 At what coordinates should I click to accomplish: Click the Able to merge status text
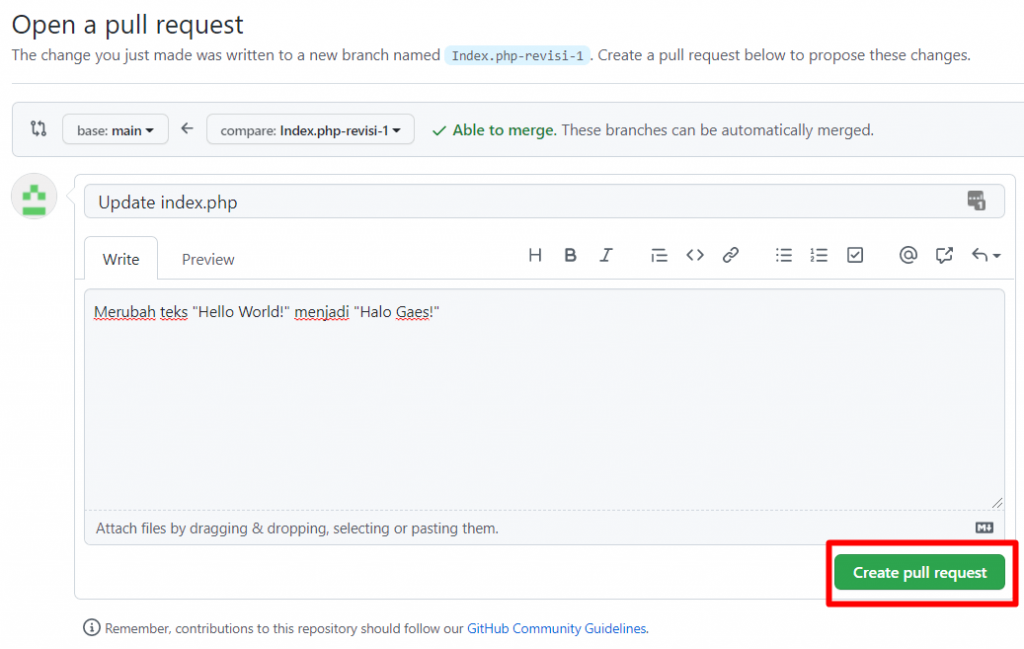coord(504,130)
